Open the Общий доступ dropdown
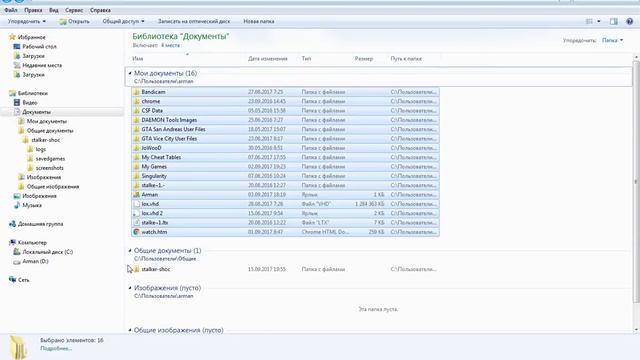Screen dimensions: 640x360 click(x=123, y=21)
